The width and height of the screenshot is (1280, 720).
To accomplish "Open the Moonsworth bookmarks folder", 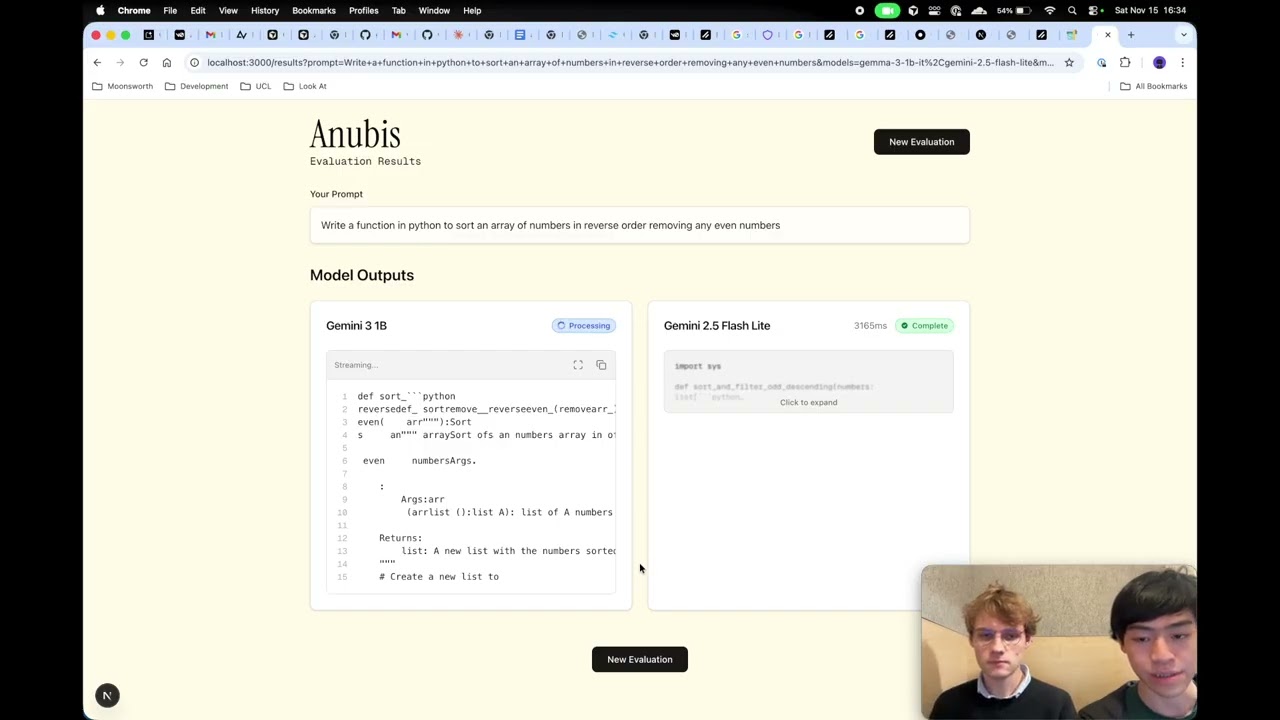I will pos(123,86).
